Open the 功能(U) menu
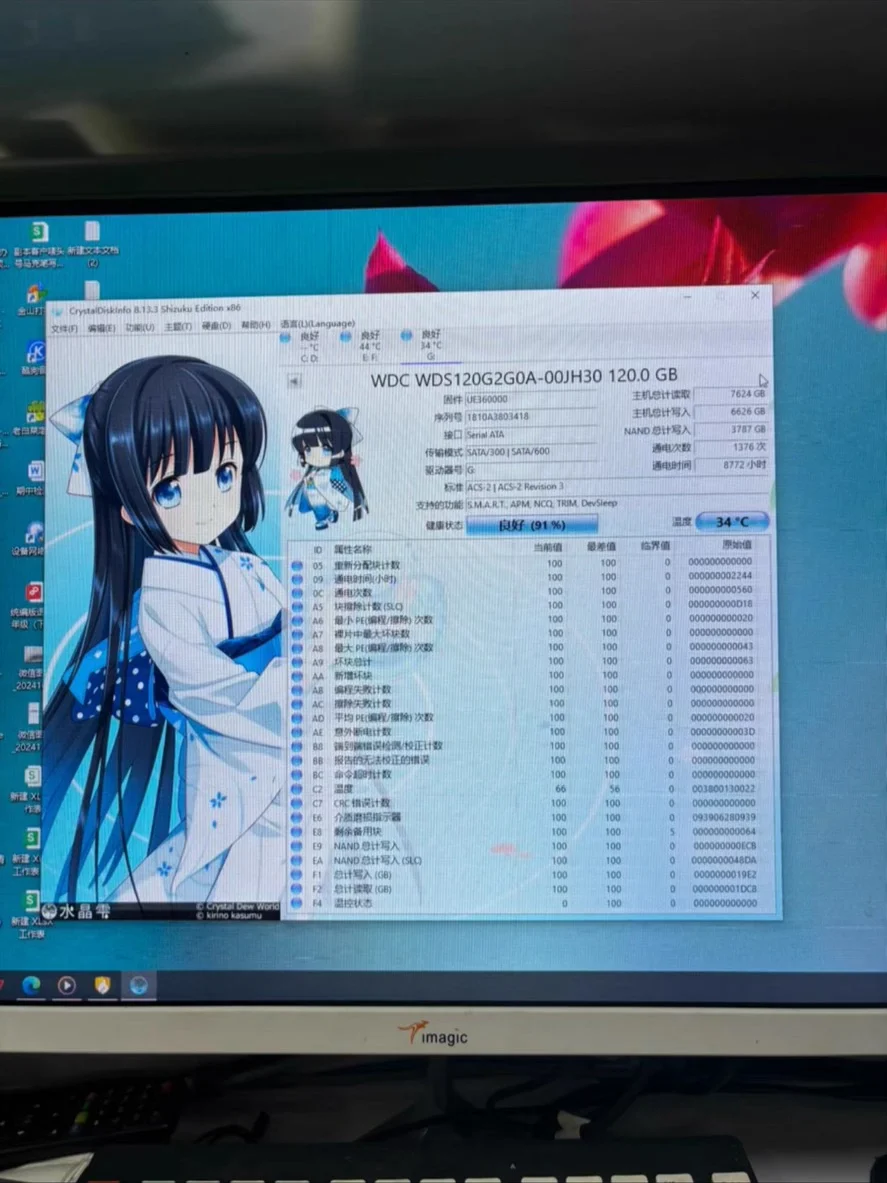 coord(140,327)
